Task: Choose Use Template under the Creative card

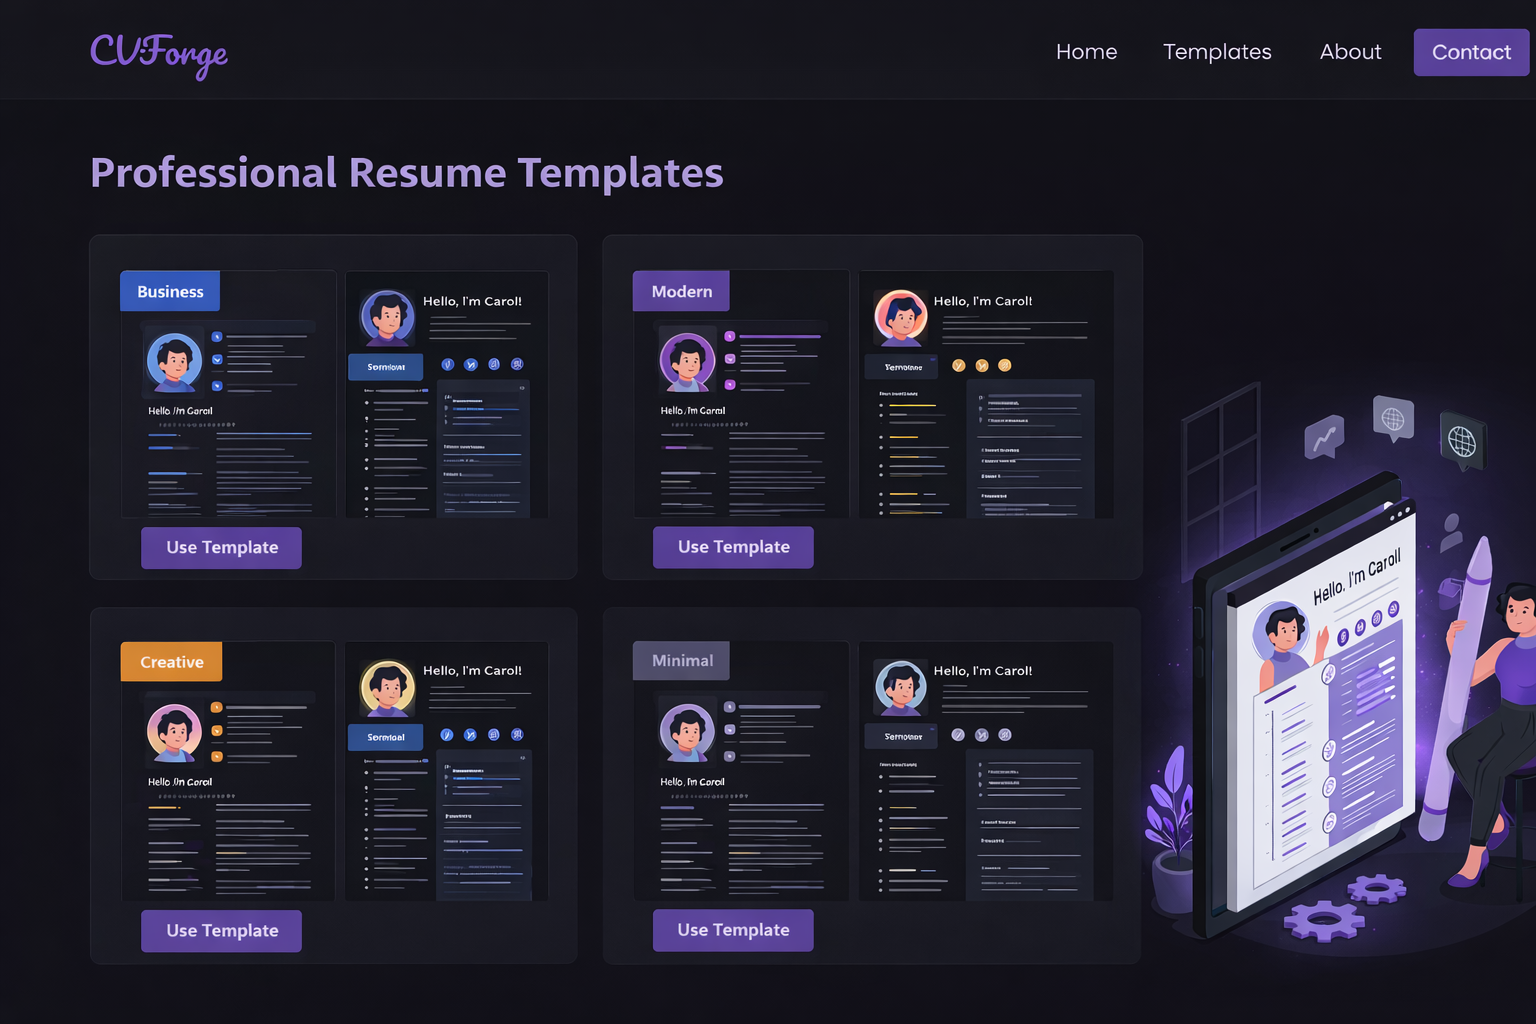Action: click(221, 931)
